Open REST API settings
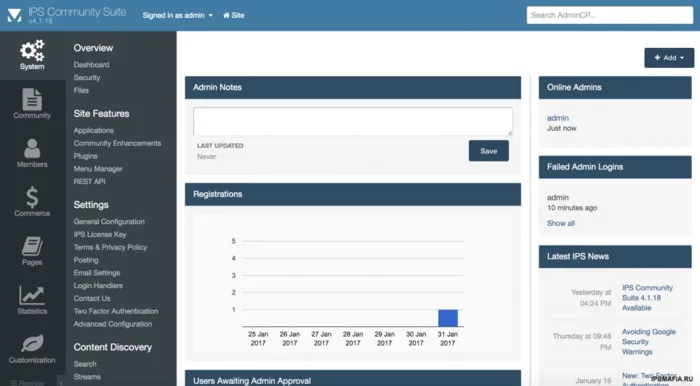 tap(90, 182)
